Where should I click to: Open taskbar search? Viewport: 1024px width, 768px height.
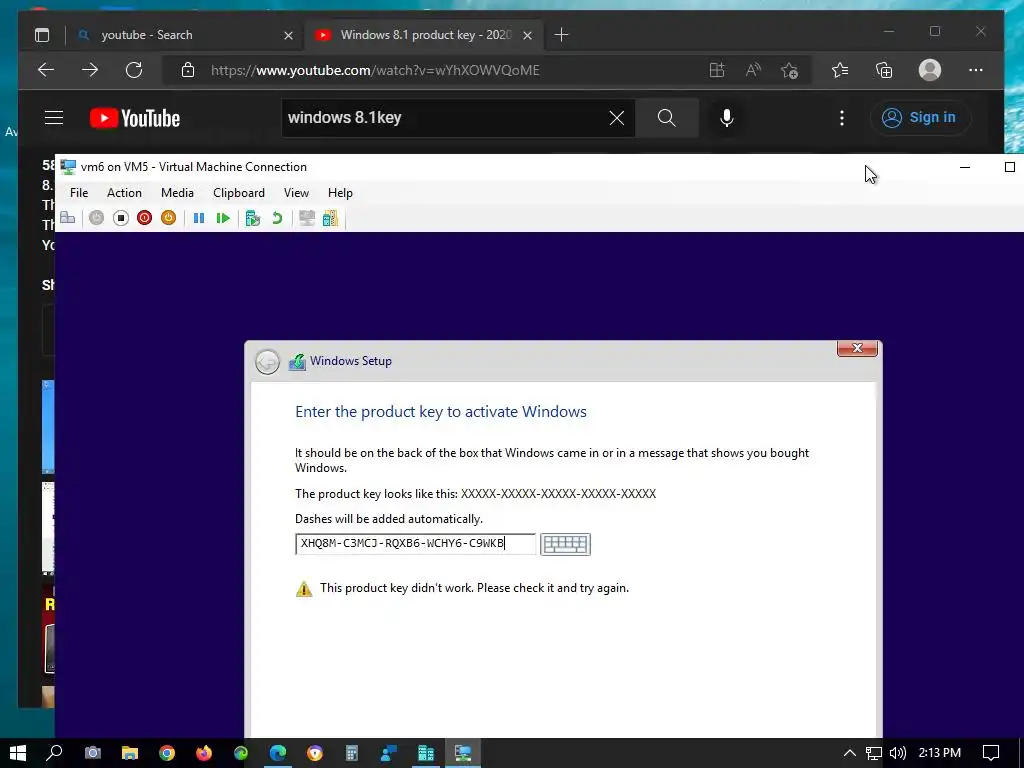click(x=55, y=753)
